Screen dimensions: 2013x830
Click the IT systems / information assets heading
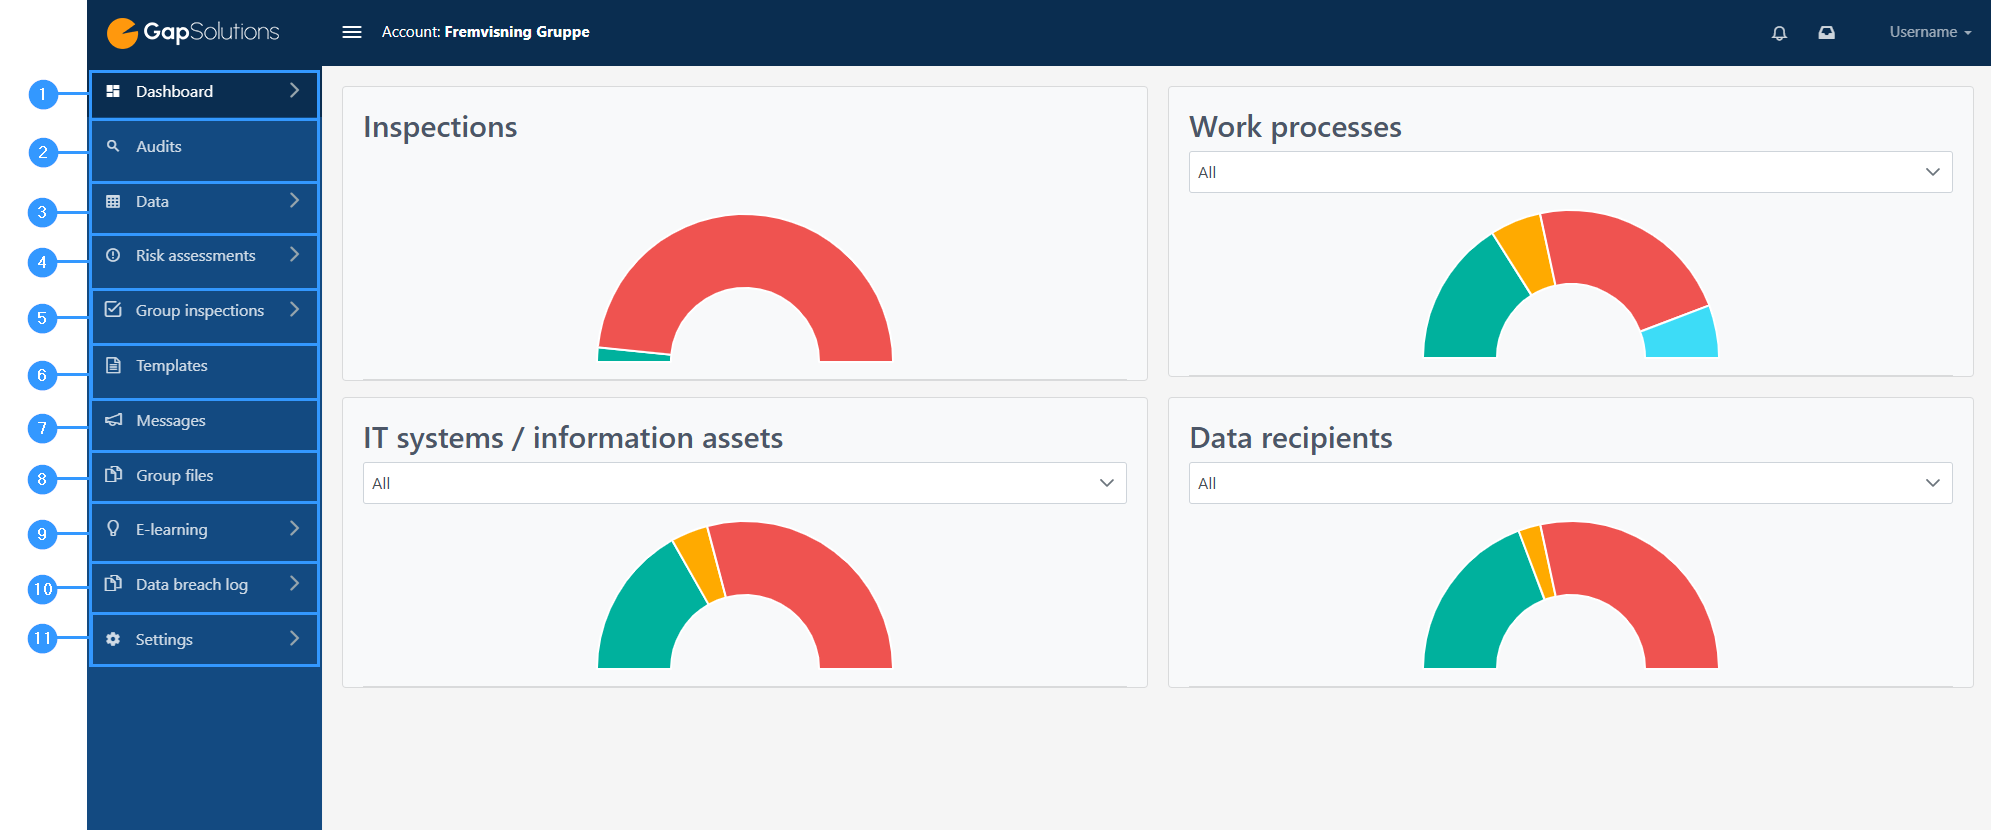[x=573, y=438]
